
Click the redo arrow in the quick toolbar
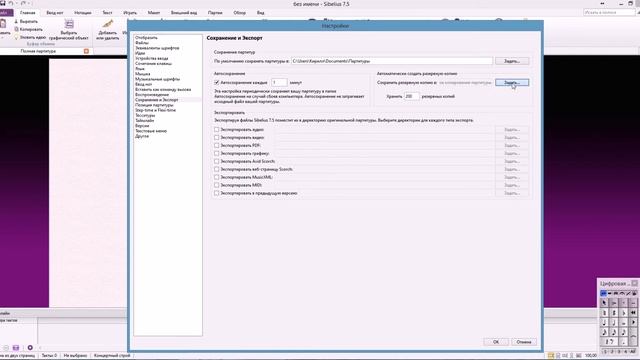(x=23, y=3)
